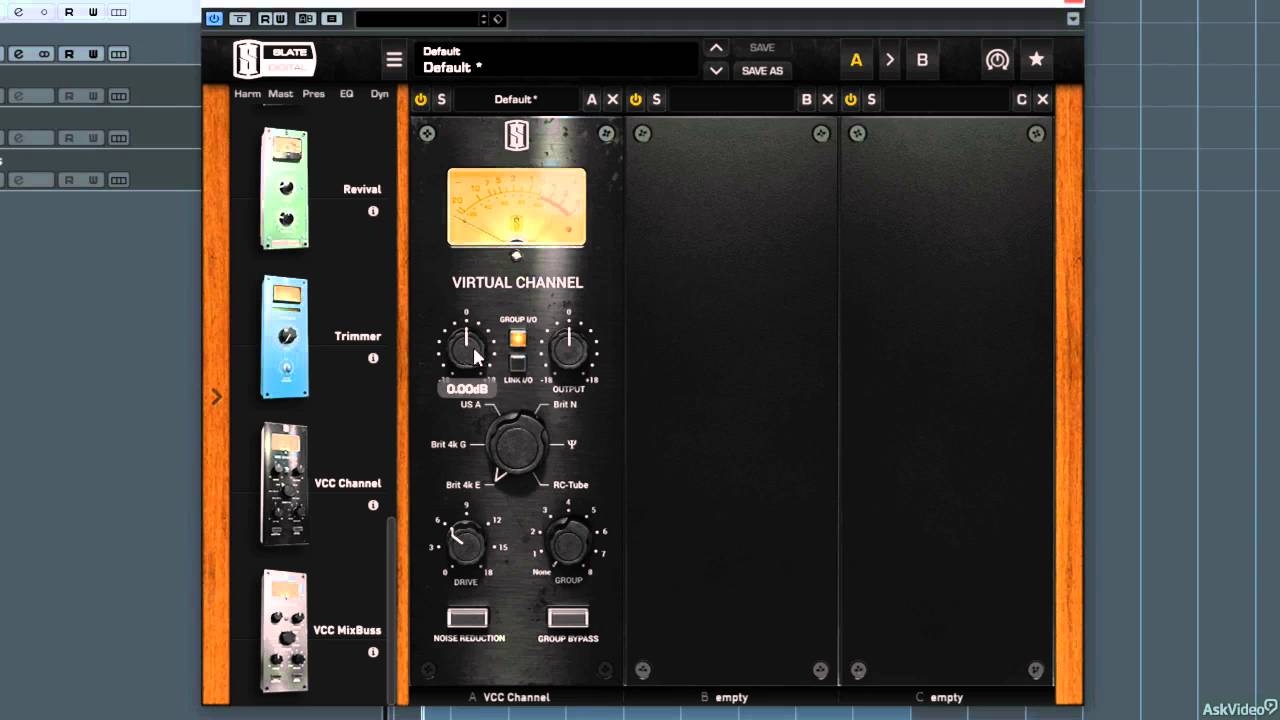Image resolution: width=1280 pixels, height=720 pixels.
Task: Clear slot C using its X button
Action: coord(1043,99)
